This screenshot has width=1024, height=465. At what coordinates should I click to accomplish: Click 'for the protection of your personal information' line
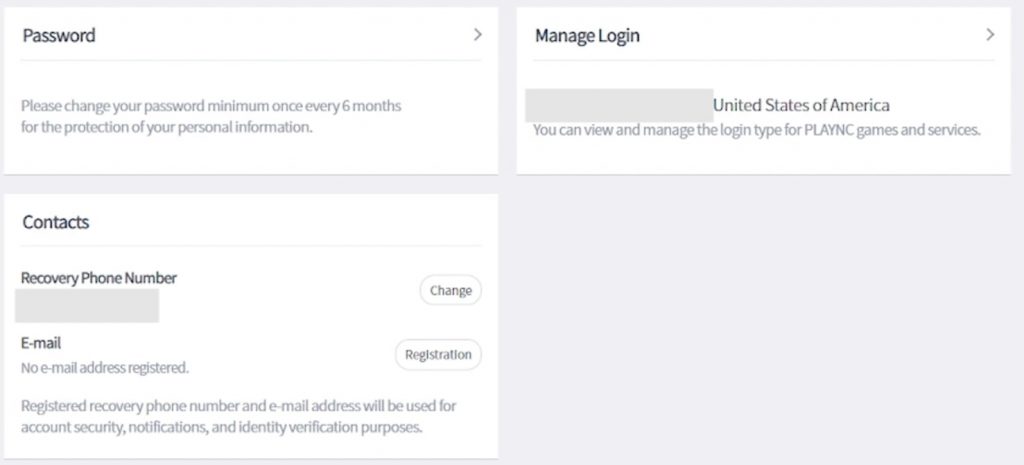tap(167, 127)
